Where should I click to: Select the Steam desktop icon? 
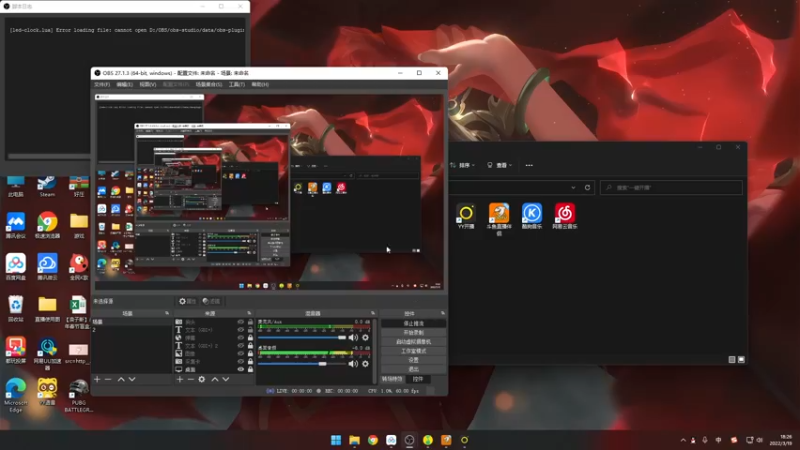(47, 187)
